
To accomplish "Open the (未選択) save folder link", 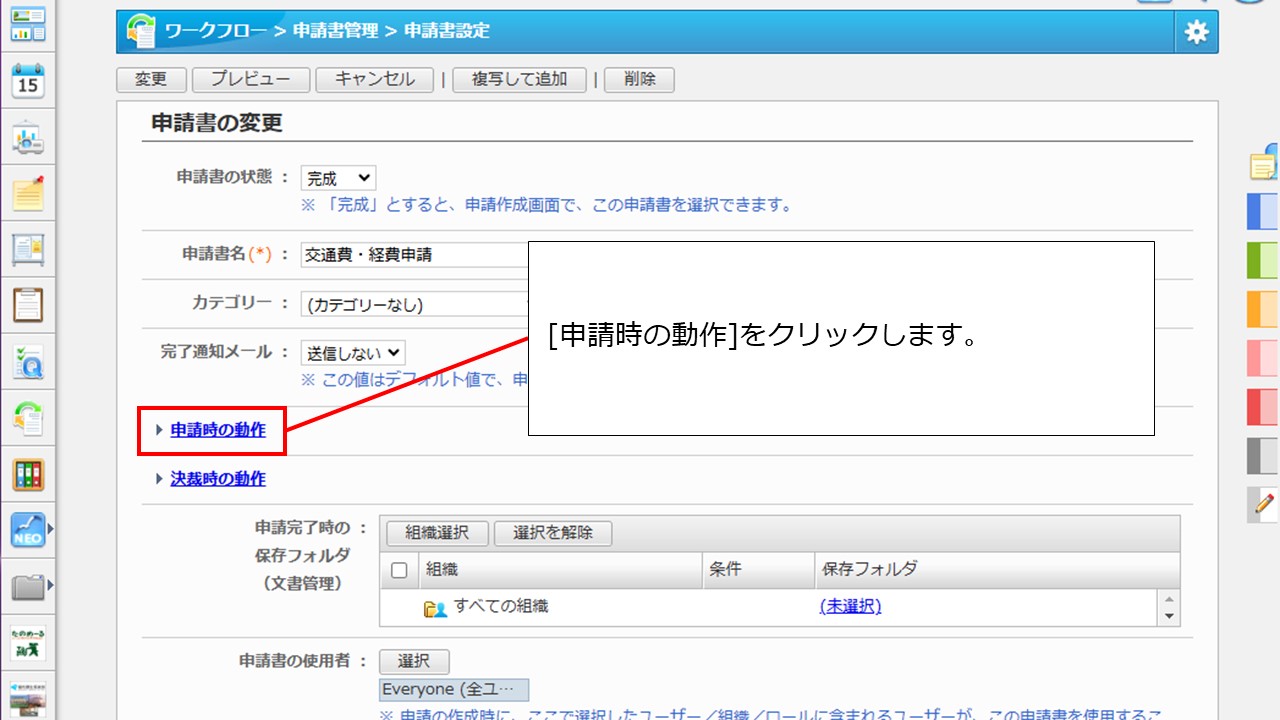I will [x=850, y=606].
